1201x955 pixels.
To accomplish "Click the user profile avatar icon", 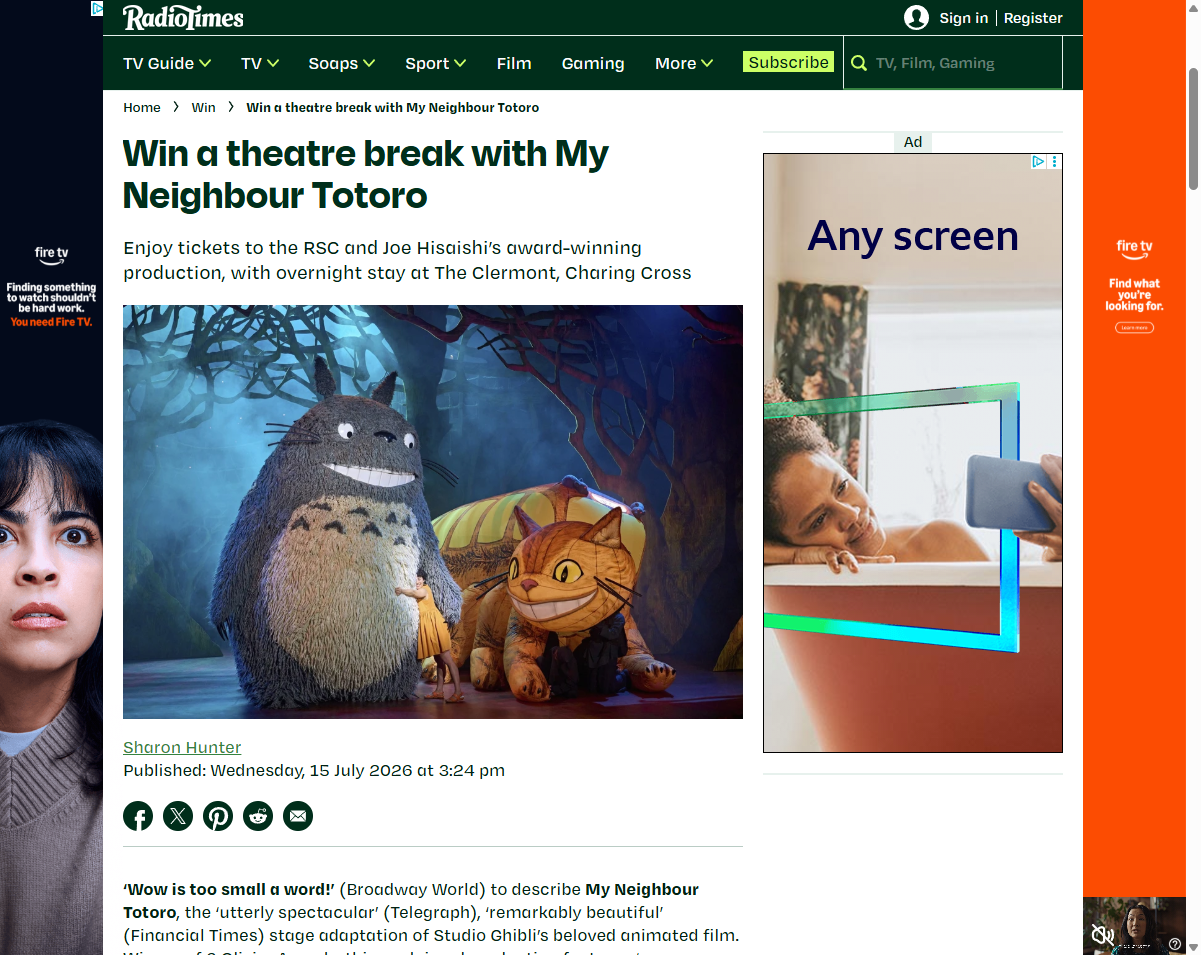I will click(x=916, y=17).
